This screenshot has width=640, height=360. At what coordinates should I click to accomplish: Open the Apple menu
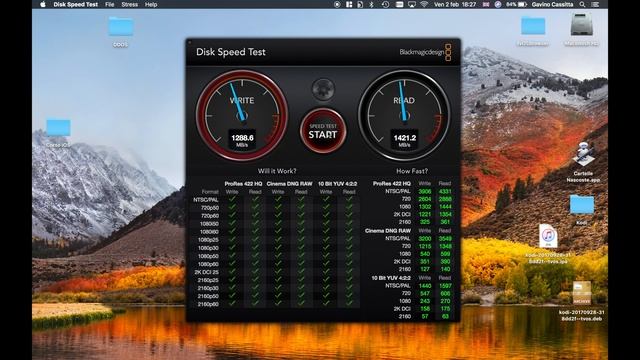click(x=43, y=4)
